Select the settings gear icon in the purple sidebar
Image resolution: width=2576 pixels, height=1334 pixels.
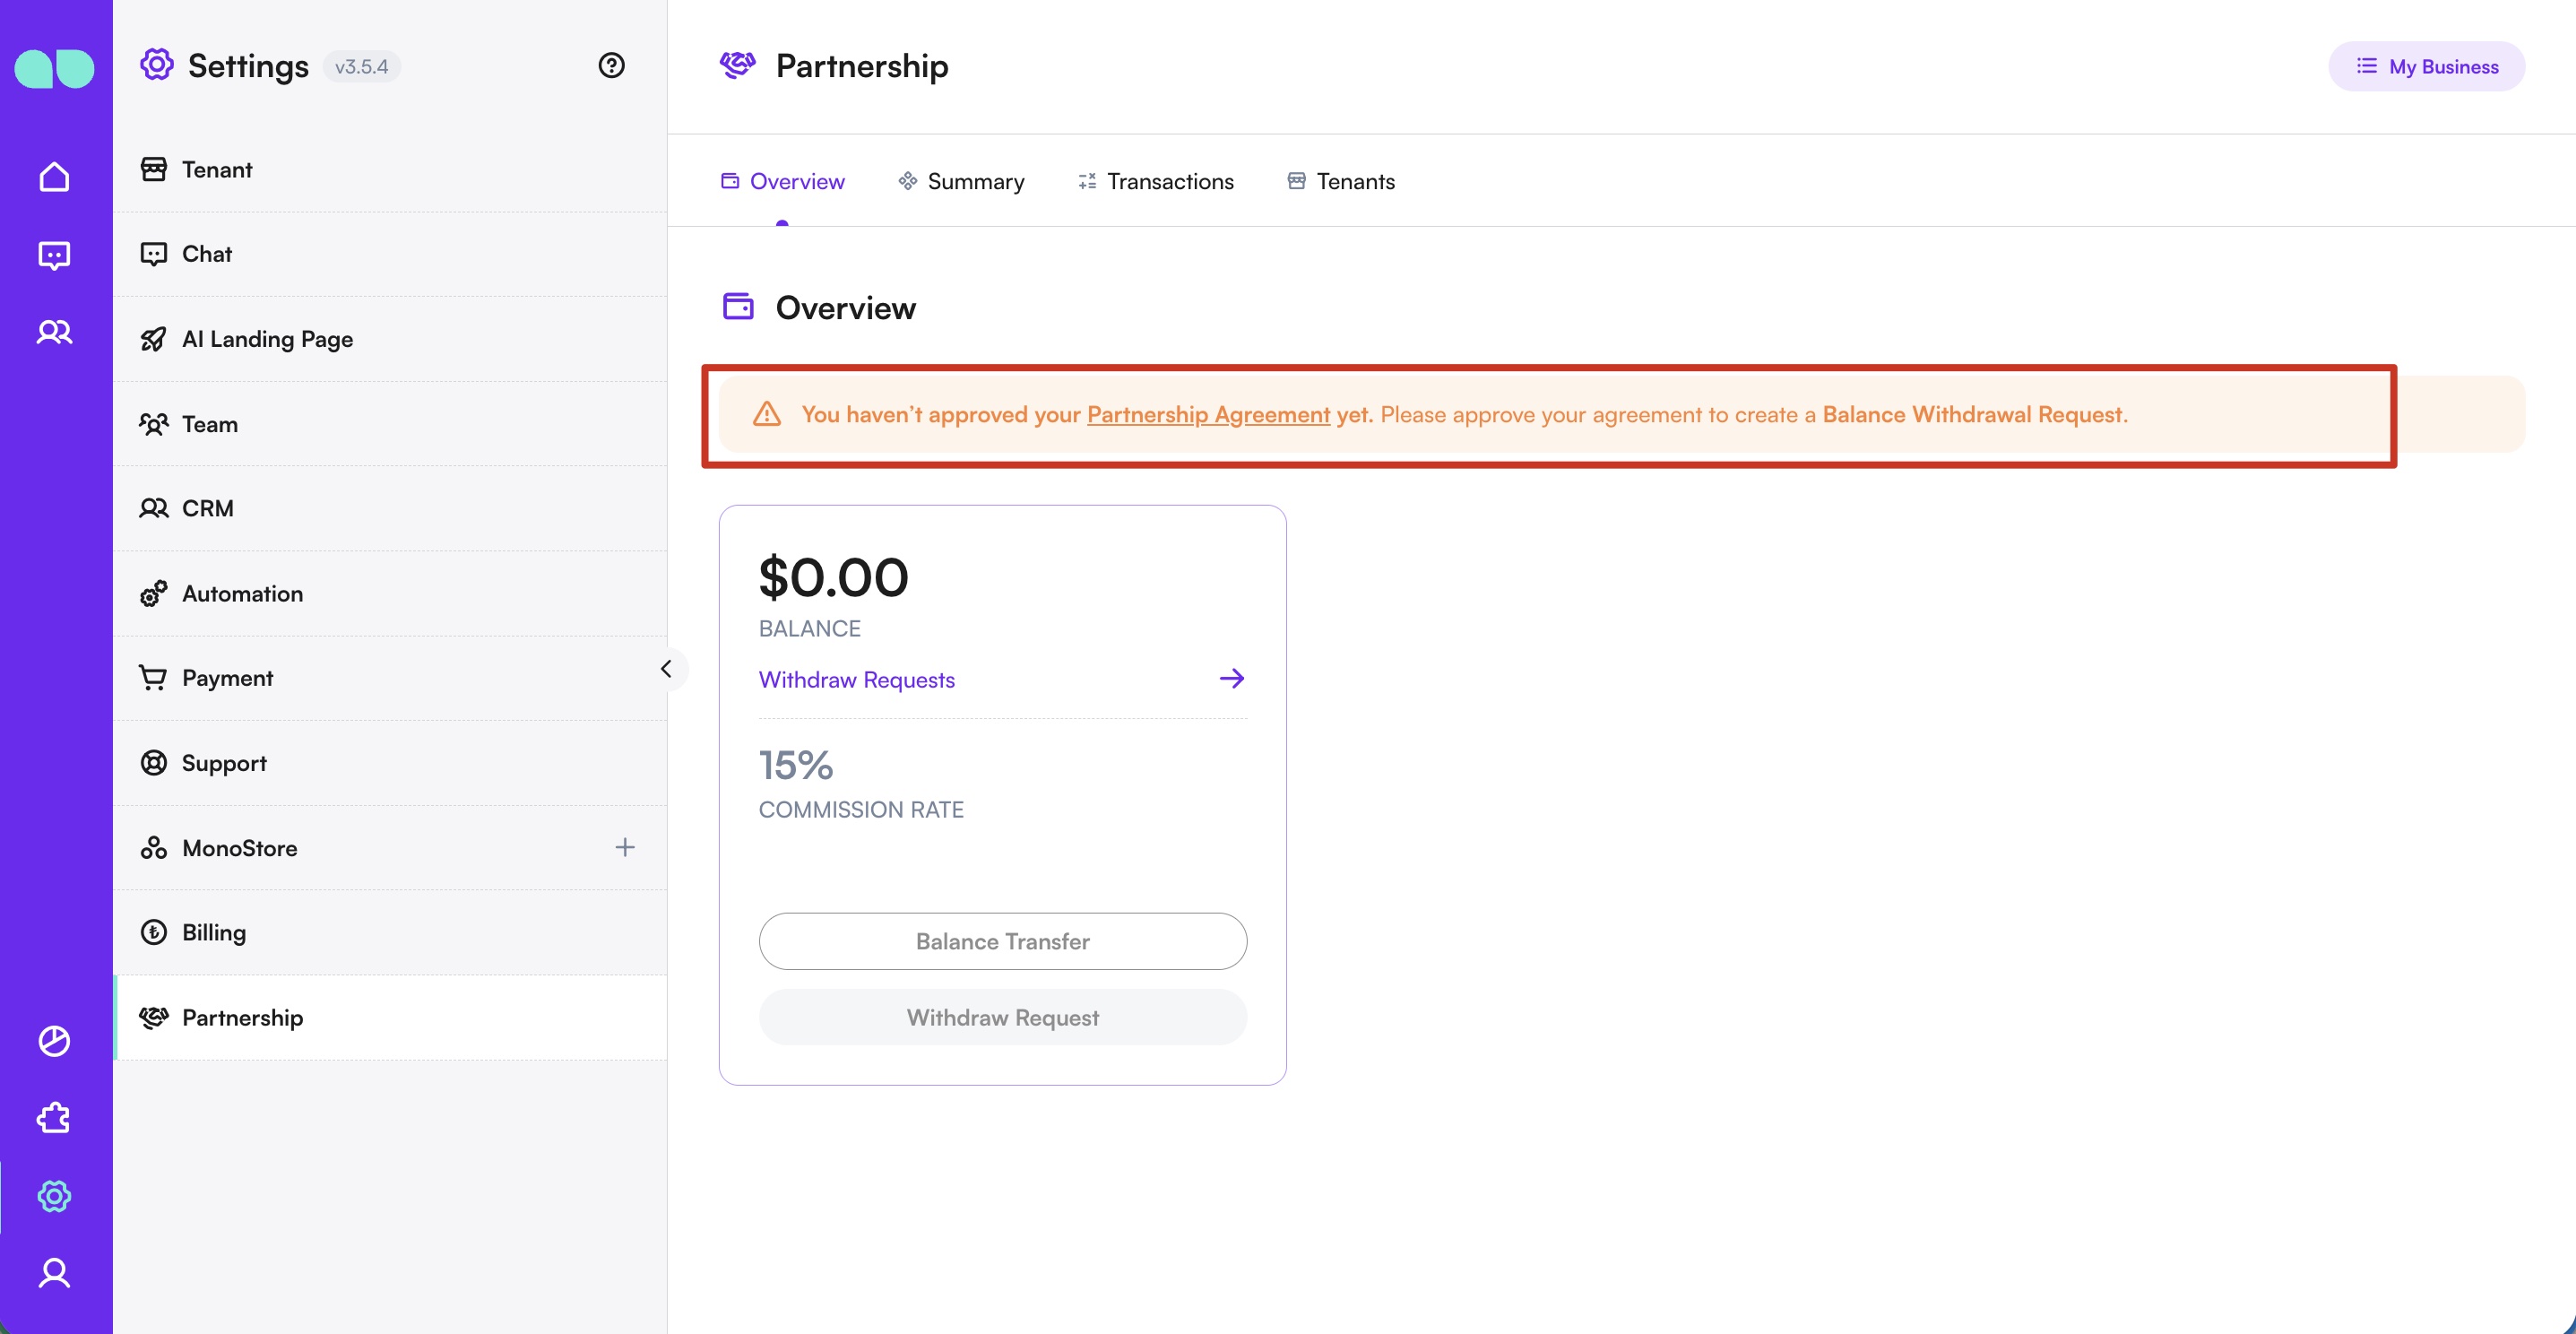[x=55, y=1195]
